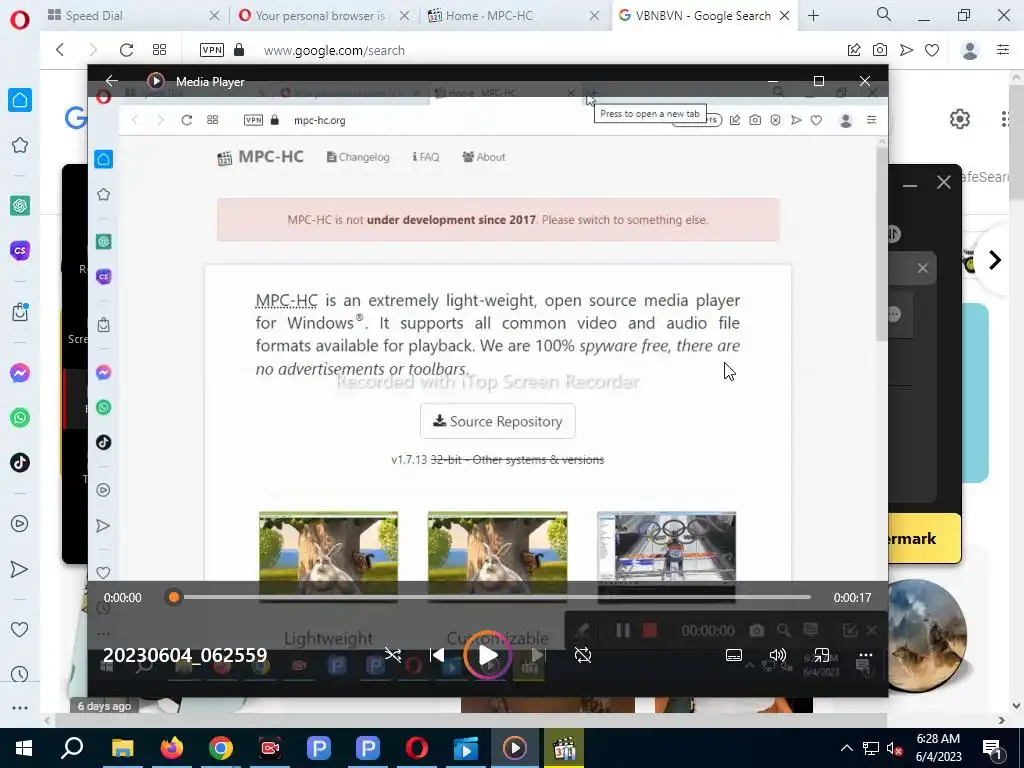This screenshot has width=1024, height=768.
Task: Open Messenger in Opera sidebar
Action: pyautogui.click(x=20, y=373)
